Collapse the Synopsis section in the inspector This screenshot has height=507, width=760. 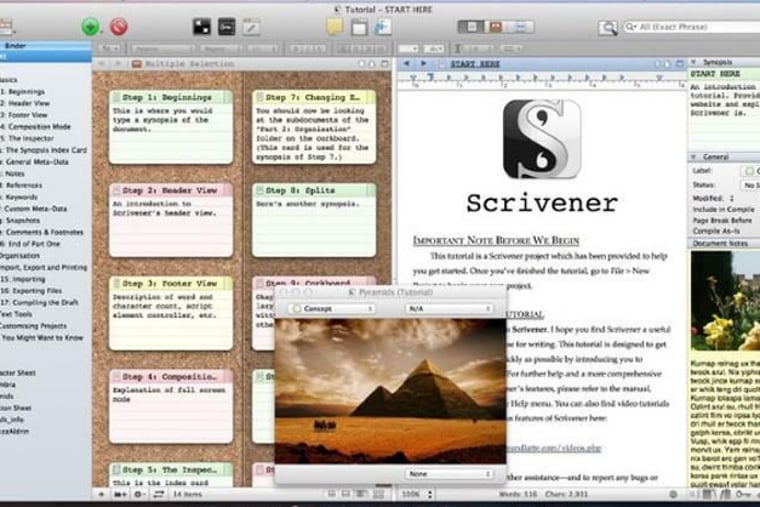694,62
